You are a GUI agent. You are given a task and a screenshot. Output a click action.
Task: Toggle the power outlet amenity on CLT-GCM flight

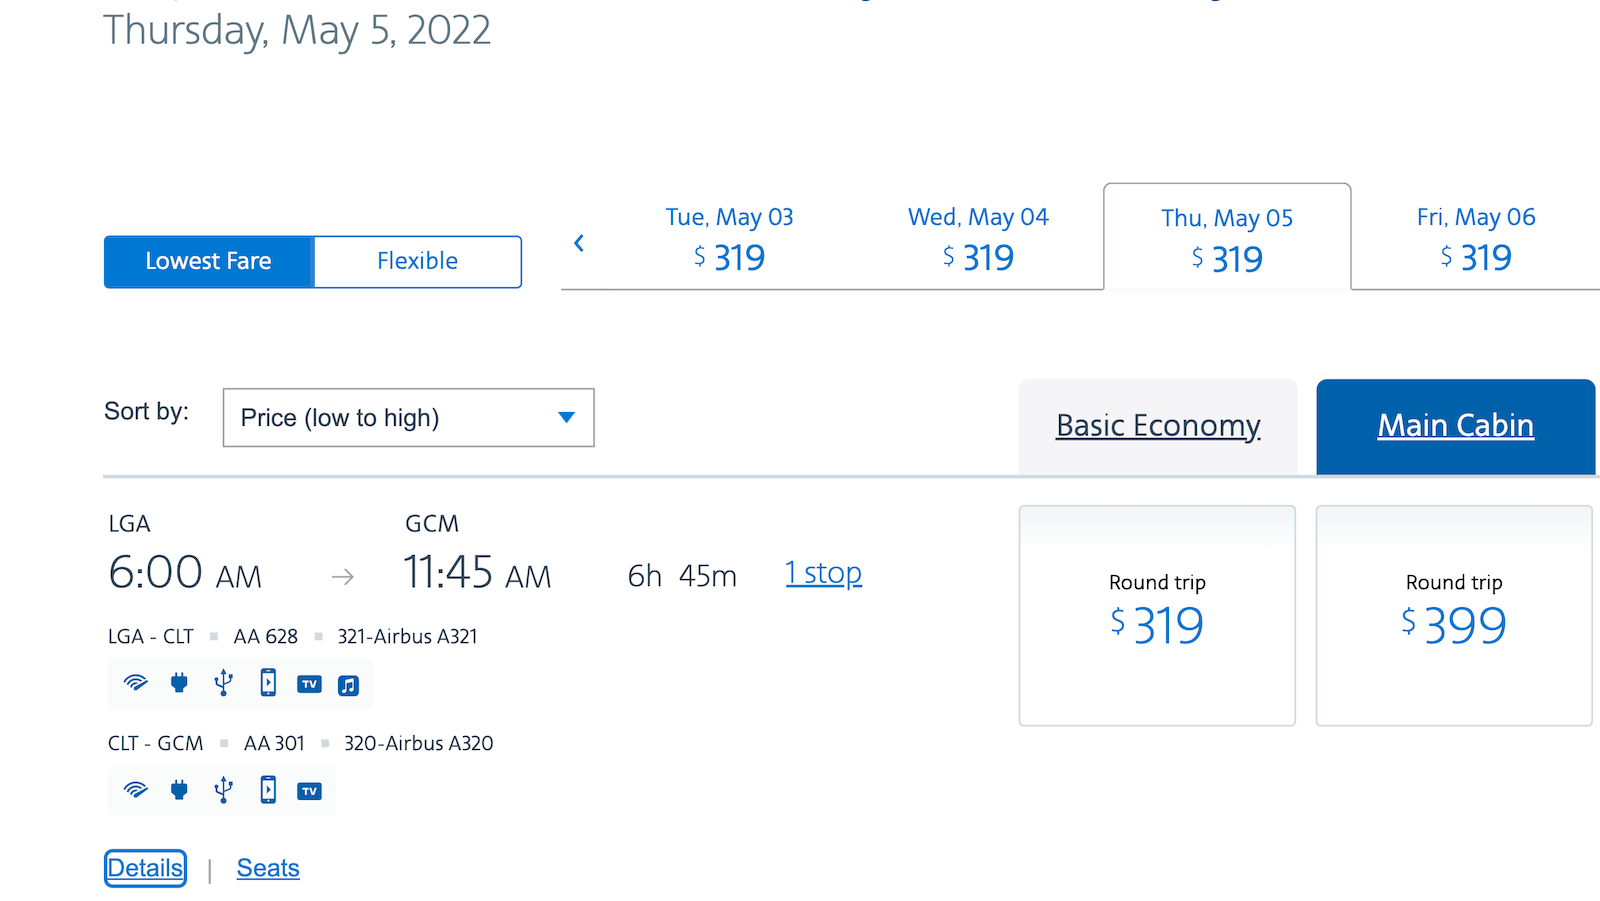click(179, 790)
